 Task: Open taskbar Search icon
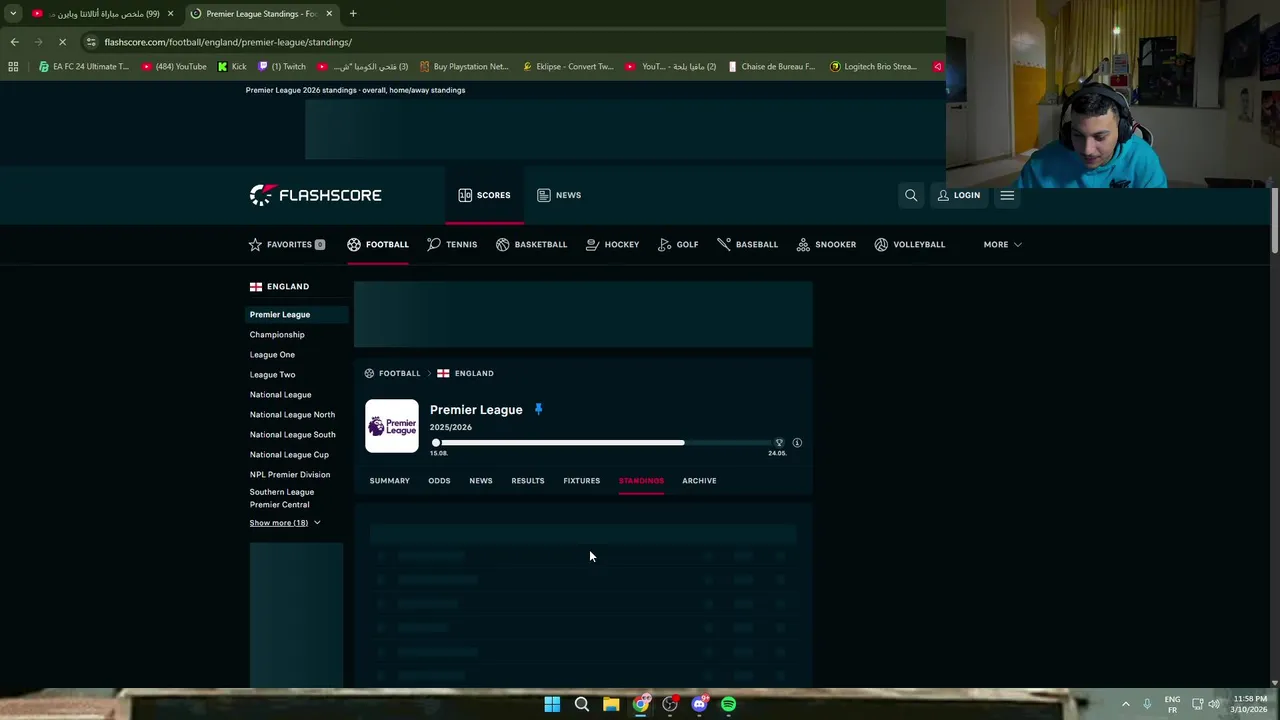581,704
